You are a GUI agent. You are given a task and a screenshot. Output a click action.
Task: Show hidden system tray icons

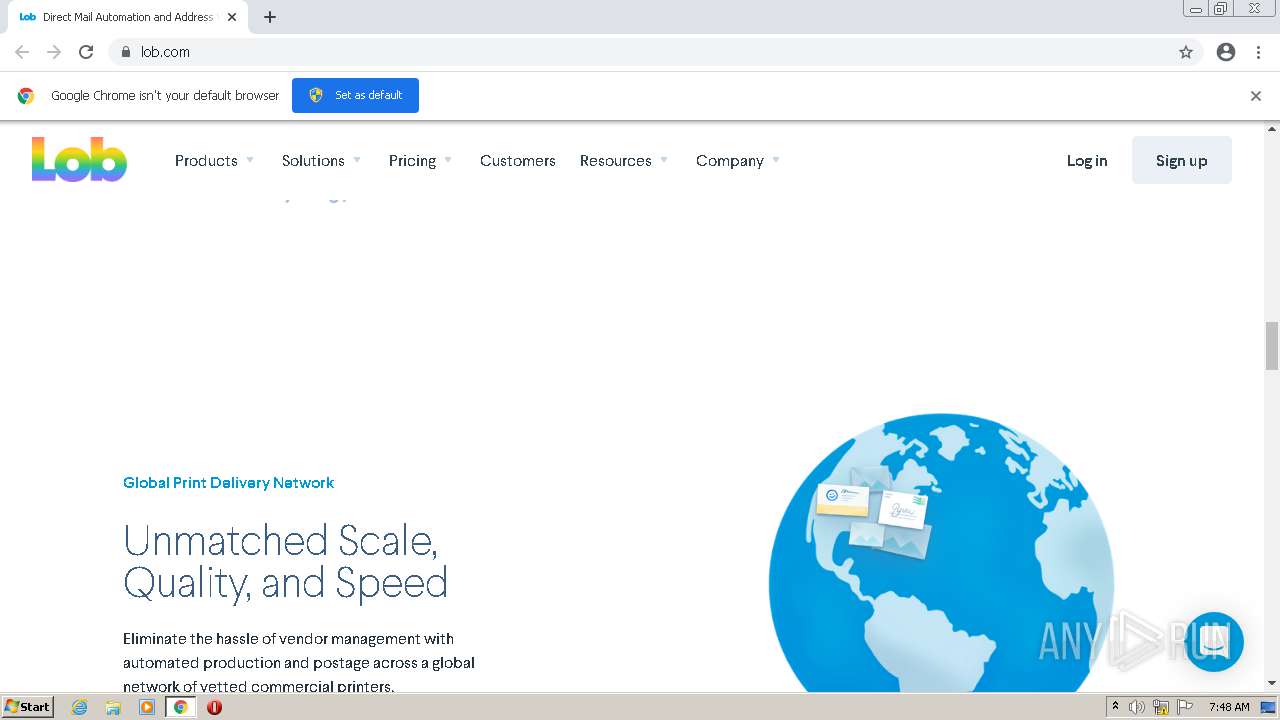(x=1116, y=707)
